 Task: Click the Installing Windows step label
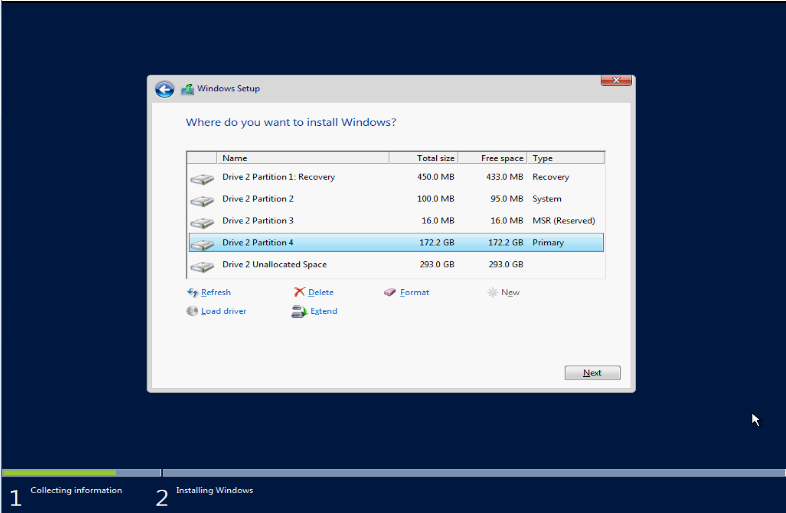click(215, 490)
